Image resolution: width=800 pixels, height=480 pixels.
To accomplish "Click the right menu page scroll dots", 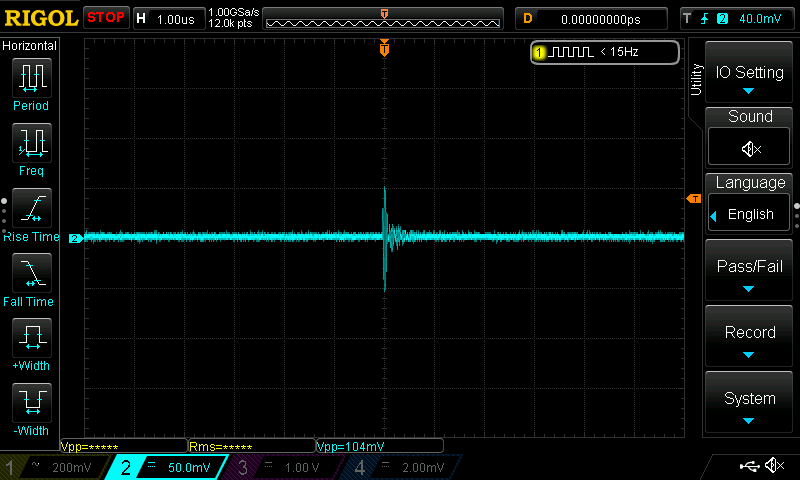I will coord(796,217).
